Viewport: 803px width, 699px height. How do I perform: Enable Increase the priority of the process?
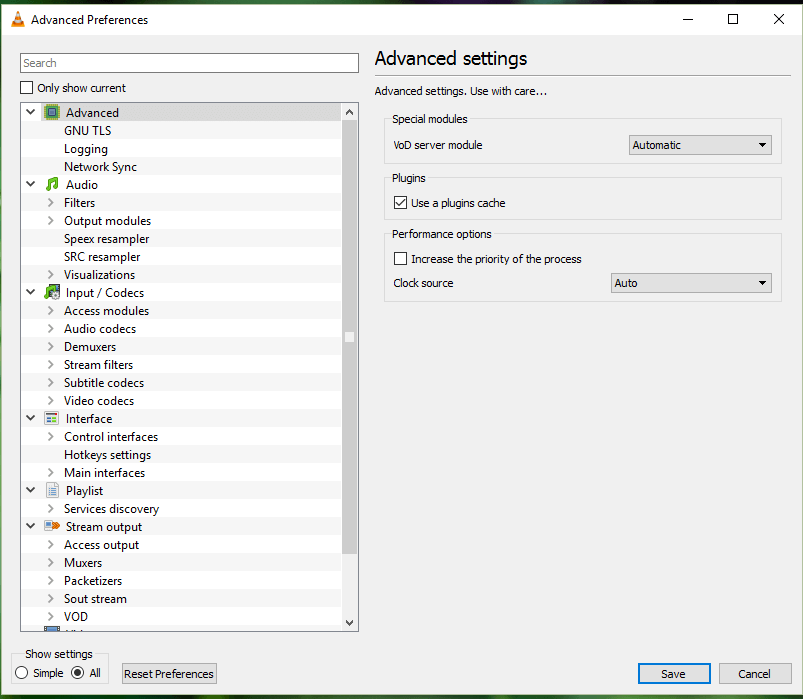pos(400,259)
